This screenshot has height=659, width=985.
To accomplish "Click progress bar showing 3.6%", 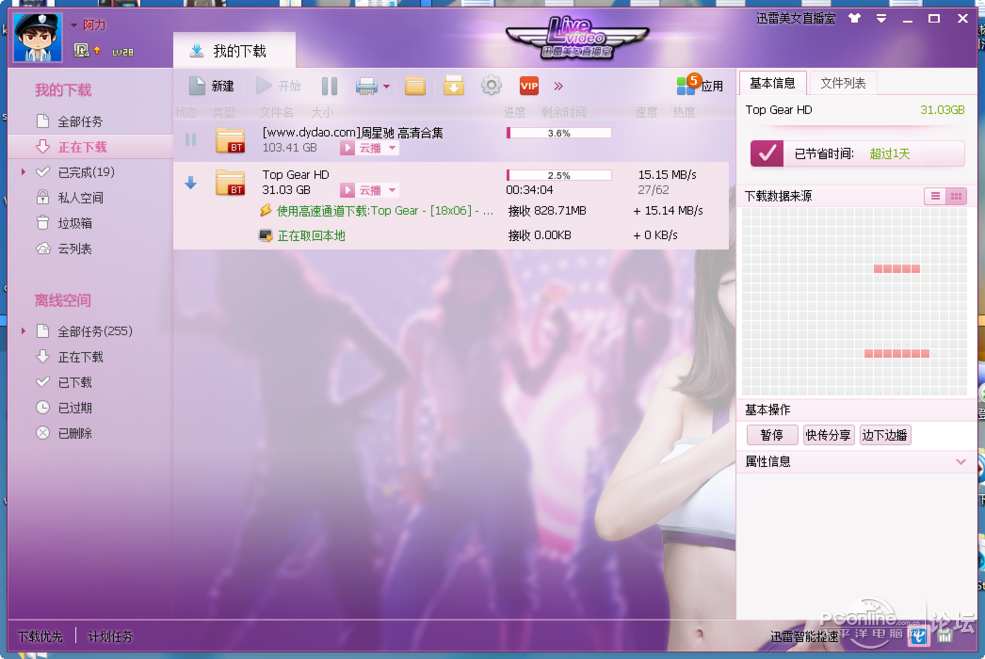I will pyautogui.click(x=558, y=133).
